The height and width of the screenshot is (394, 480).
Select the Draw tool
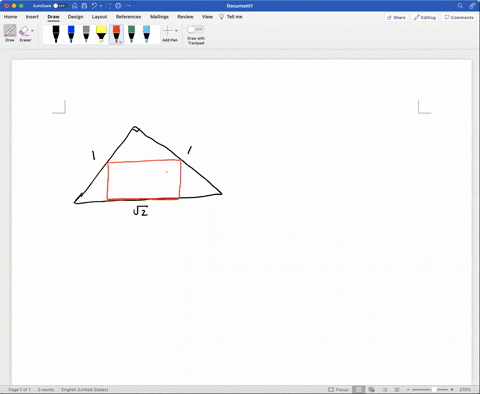pyautogui.click(x=10, y=33)
